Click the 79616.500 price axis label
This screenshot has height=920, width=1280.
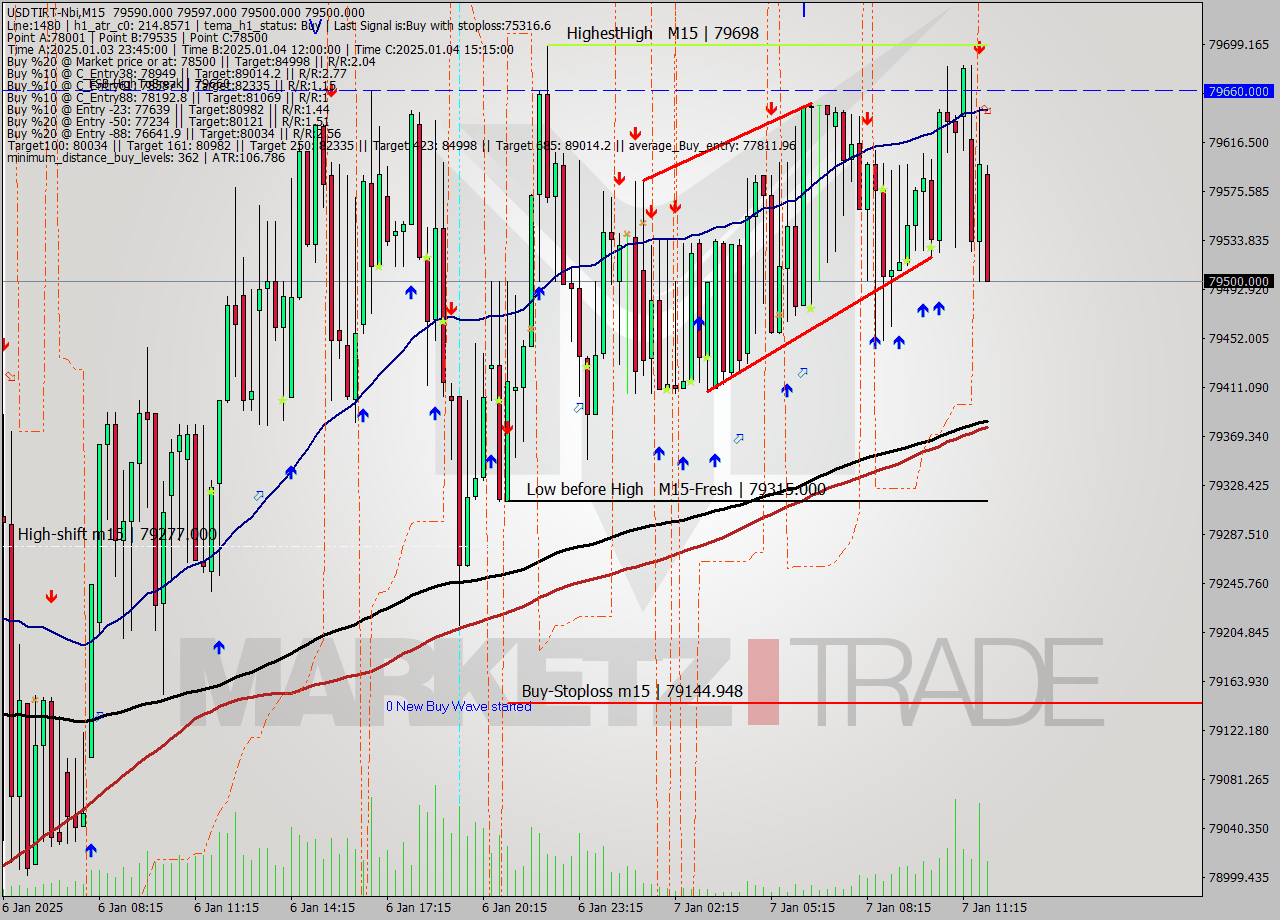[x=1239, y=143]
